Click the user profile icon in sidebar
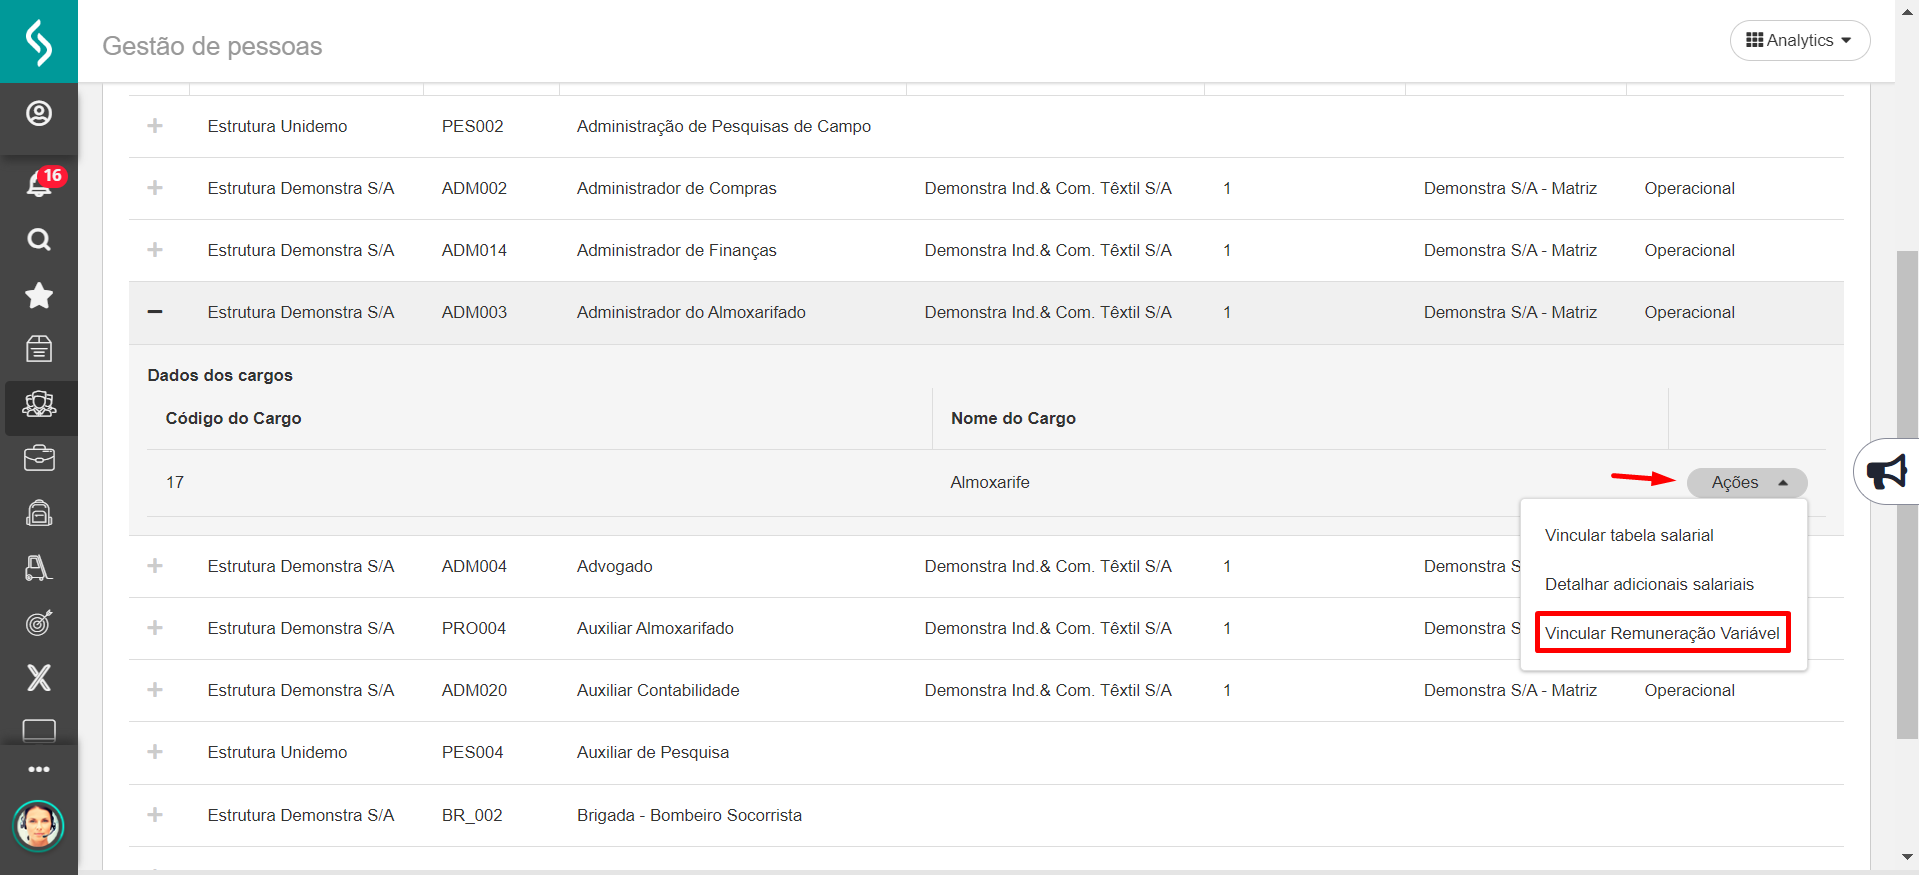The image size is (1919, 875). (39, 114)
